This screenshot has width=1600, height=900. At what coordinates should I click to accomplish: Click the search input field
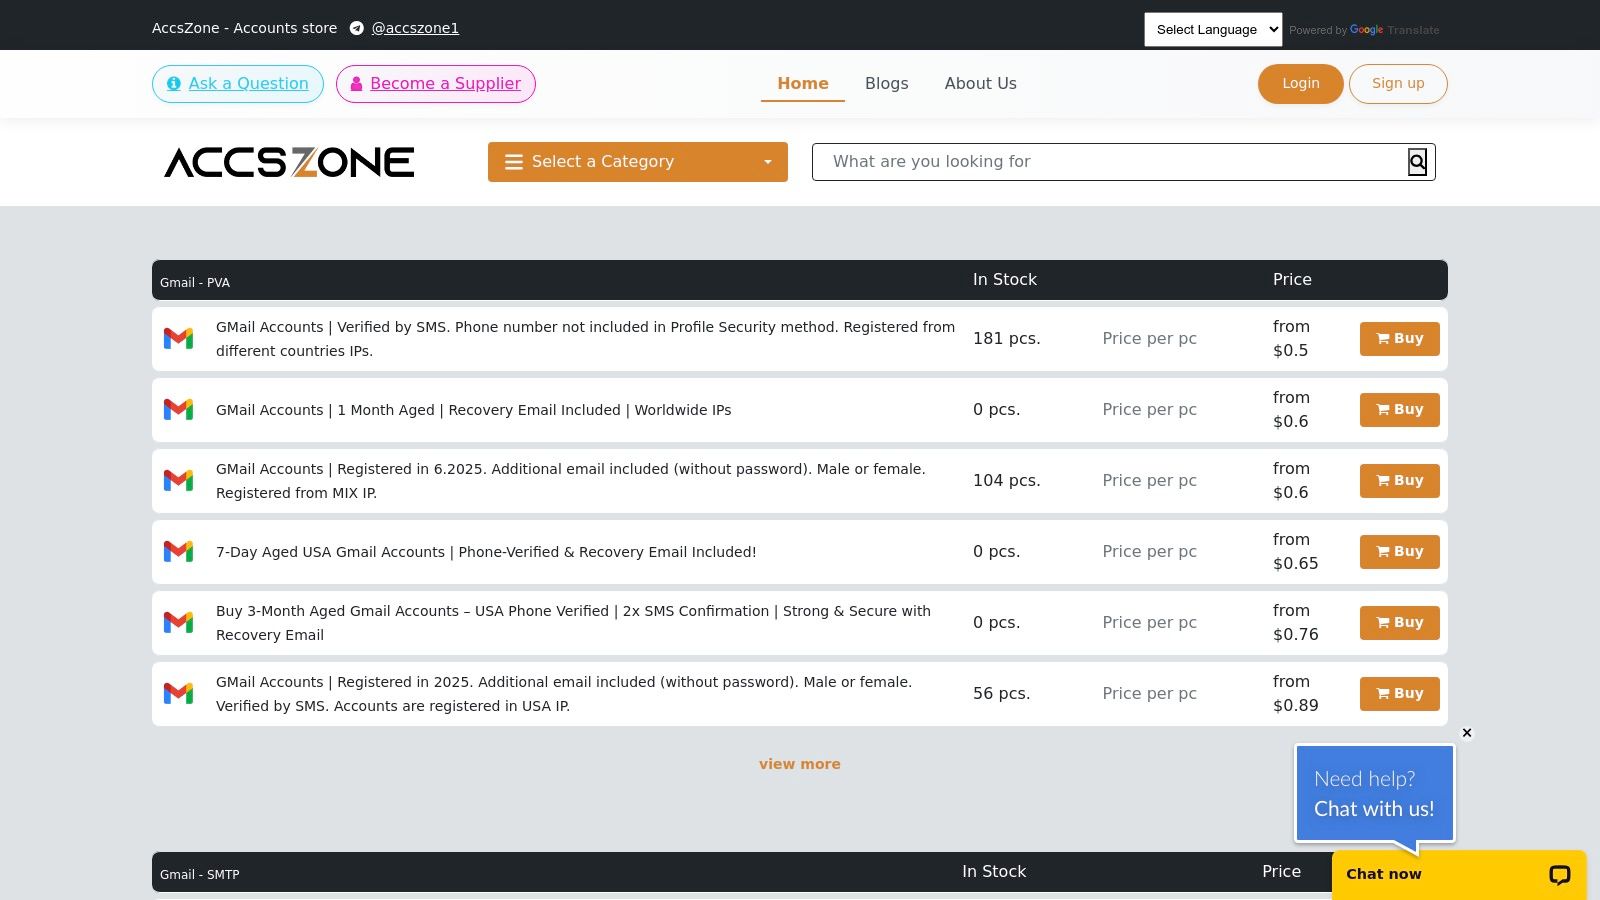tap(1110, 162)
